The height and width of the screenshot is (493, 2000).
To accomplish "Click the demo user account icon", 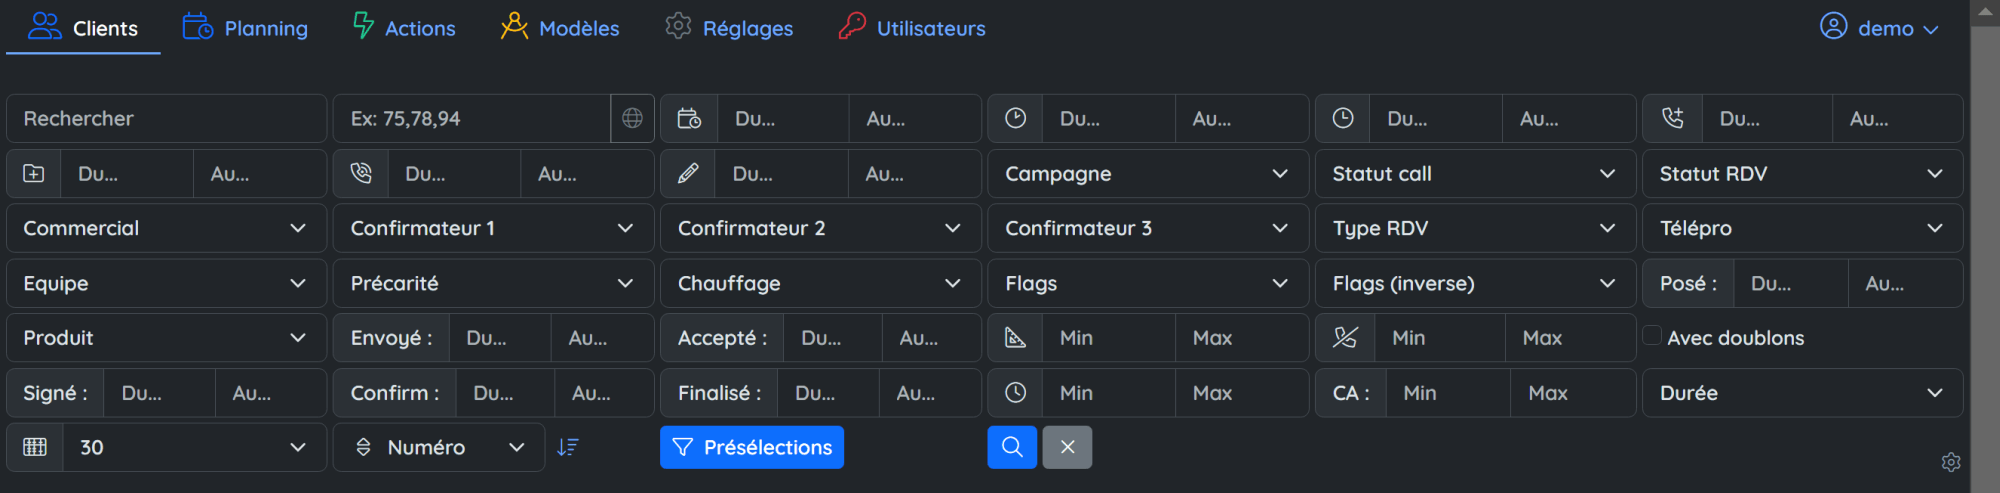I will 1833,27.
